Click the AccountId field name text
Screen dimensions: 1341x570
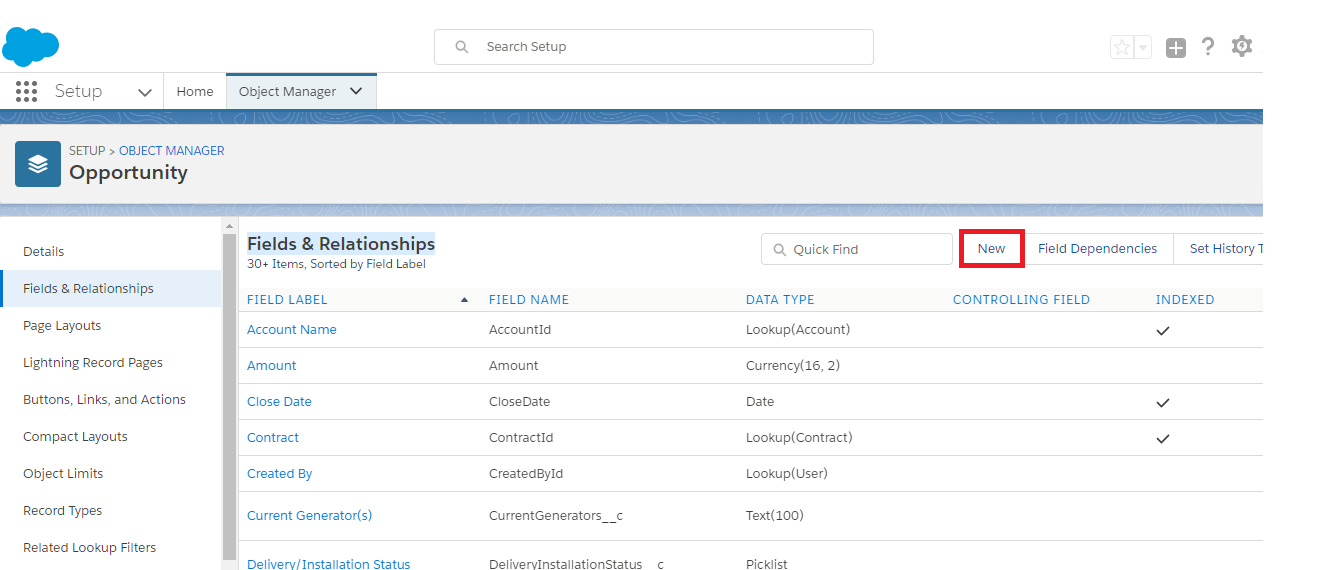(520, 330)
